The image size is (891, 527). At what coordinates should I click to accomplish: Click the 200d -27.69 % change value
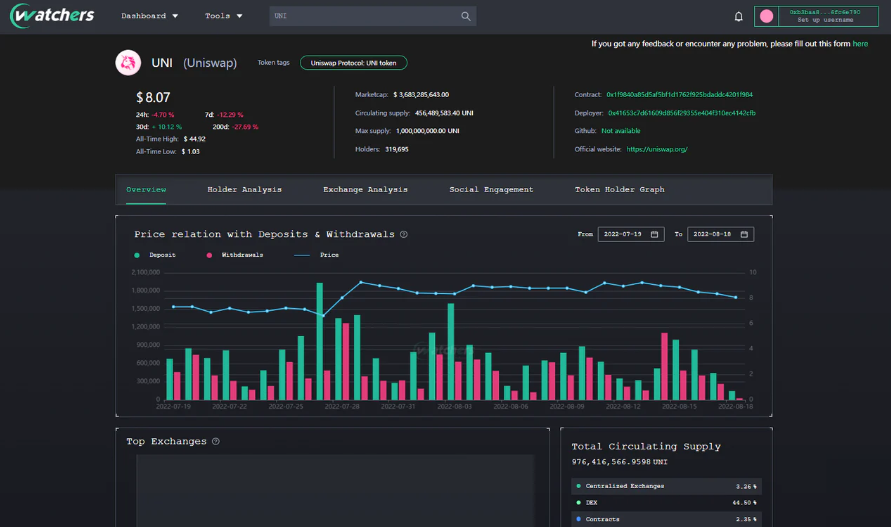tap(244, 127)
